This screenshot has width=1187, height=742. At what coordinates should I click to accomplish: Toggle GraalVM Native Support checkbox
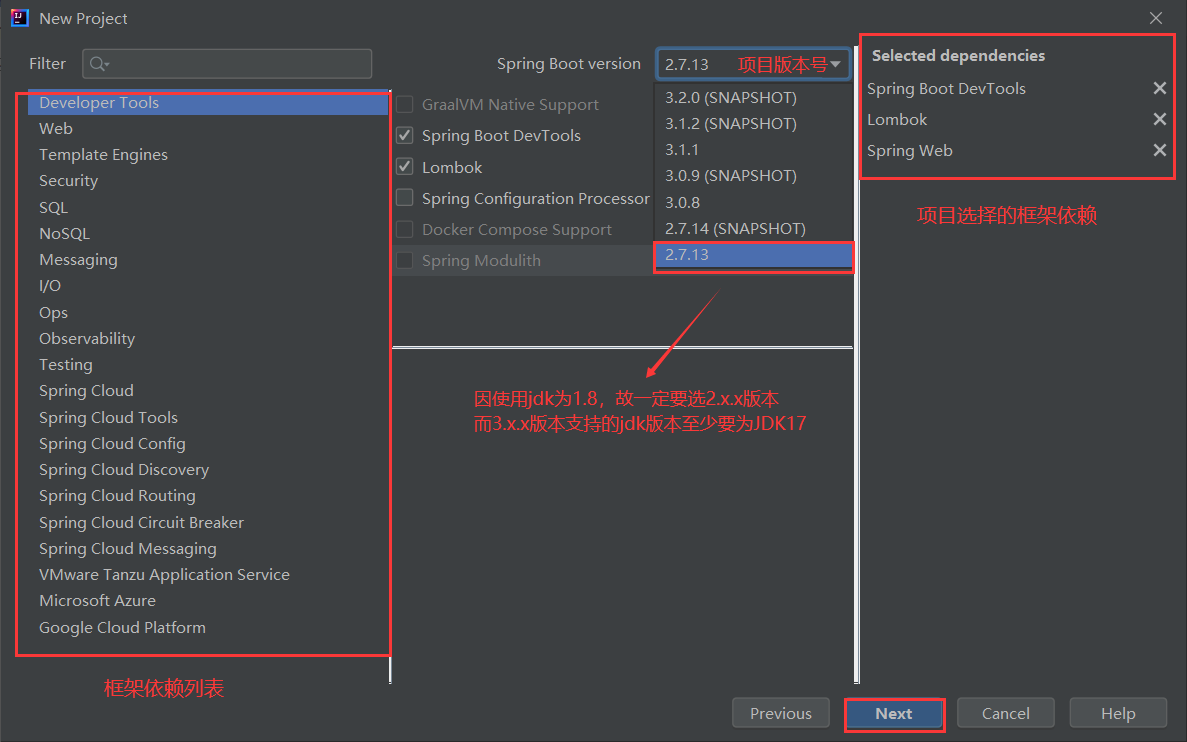click(x=405, y=104)
